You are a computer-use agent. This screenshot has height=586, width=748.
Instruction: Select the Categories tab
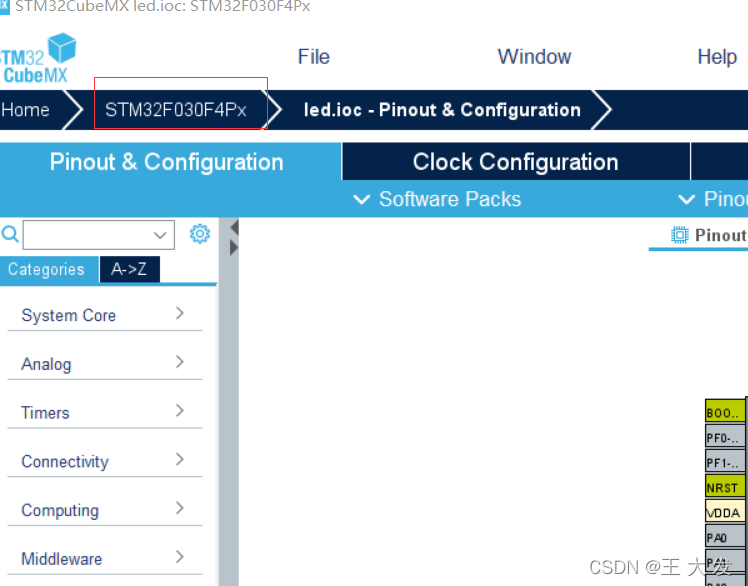47,270
